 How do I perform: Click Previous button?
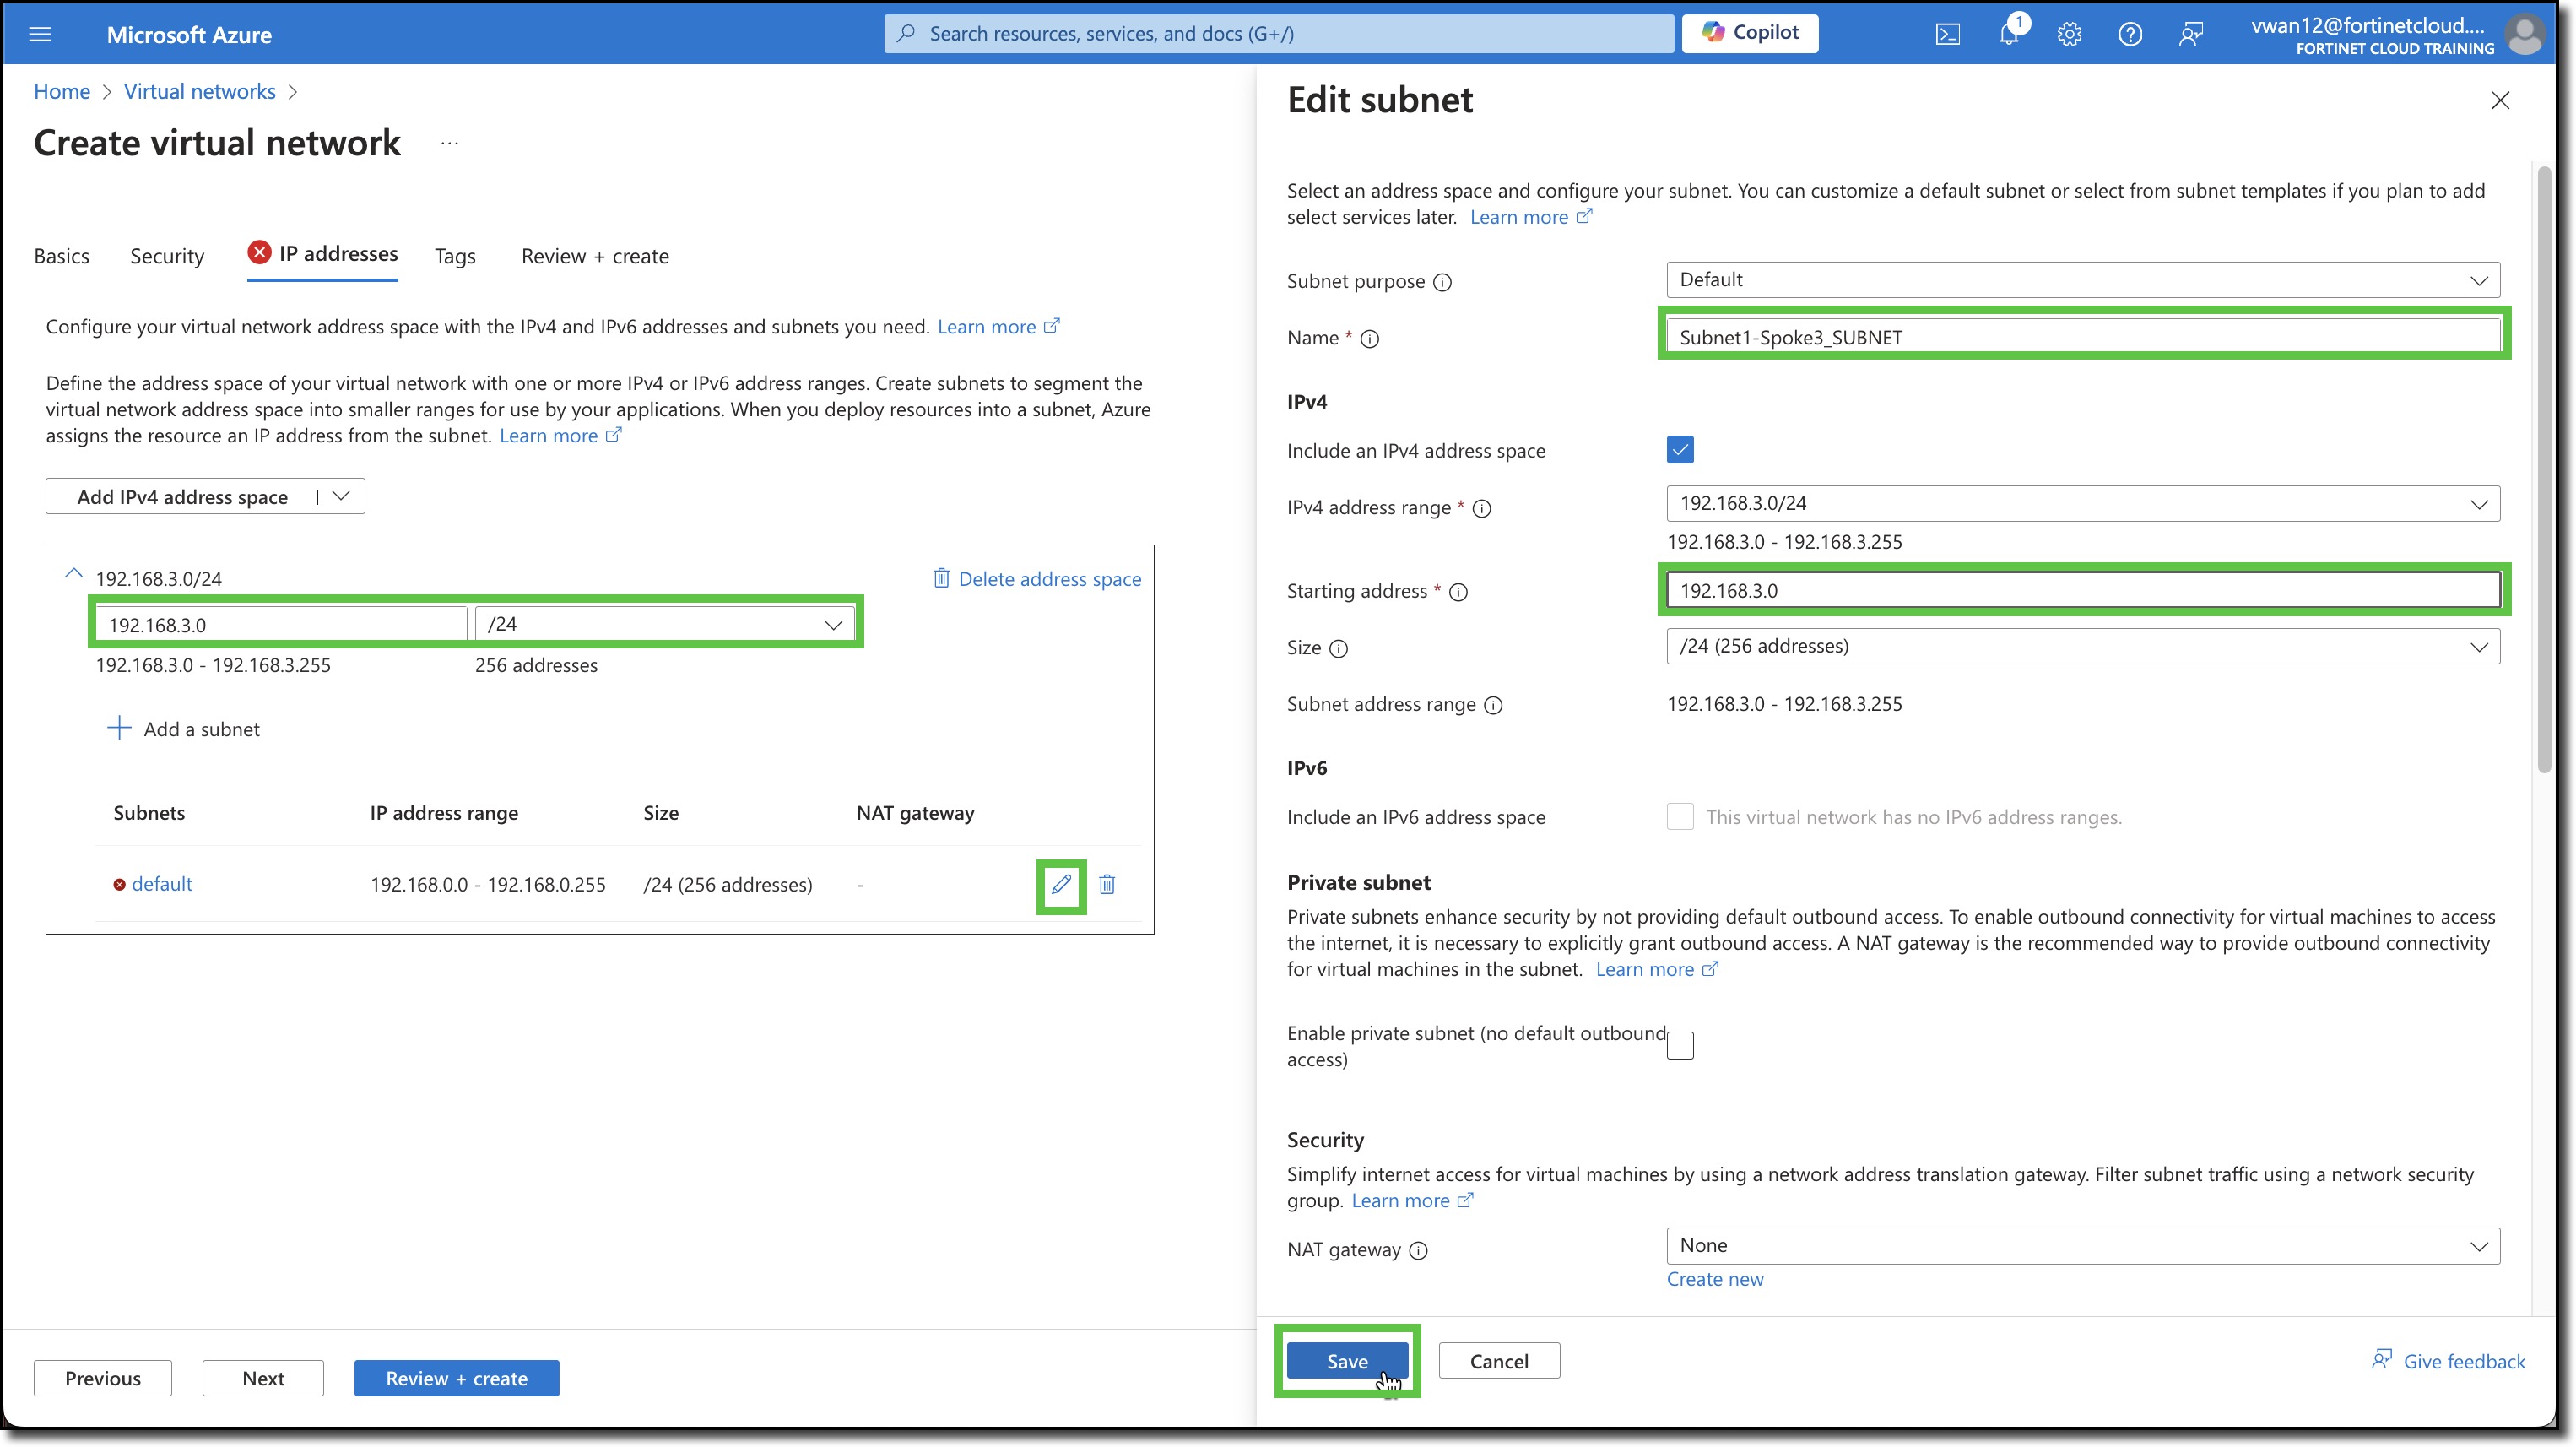pyautogui.click(x=103, y=1378)
